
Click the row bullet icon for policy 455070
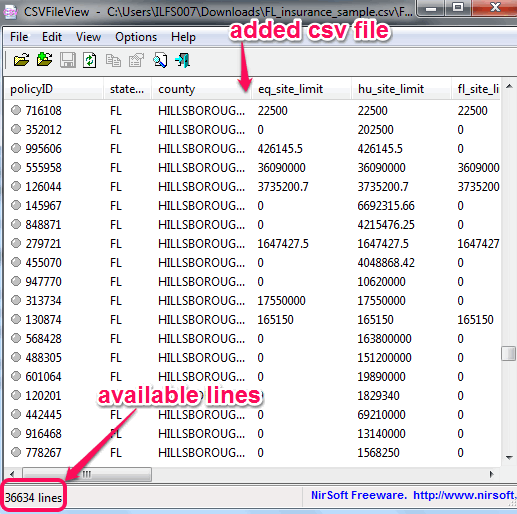pyautogui.click(x=16, y=262)
